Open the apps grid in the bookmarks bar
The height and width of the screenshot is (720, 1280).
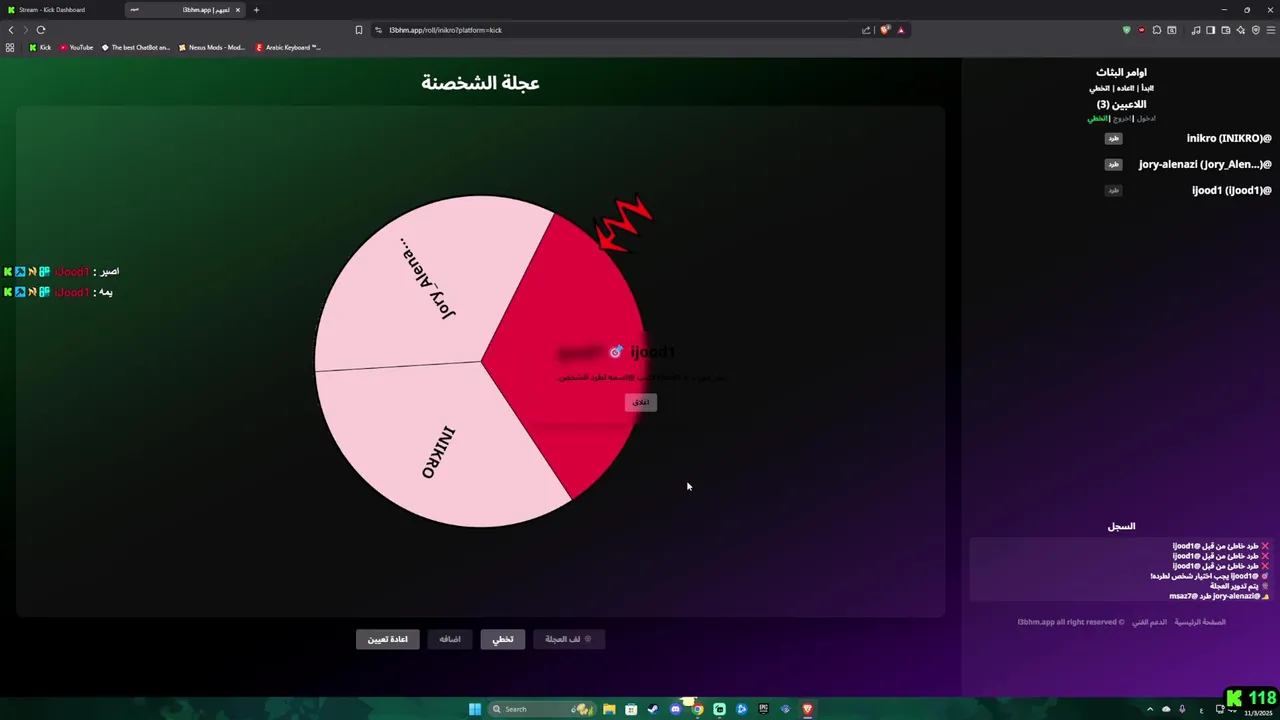pyautogui.click(x=10, y=47)
